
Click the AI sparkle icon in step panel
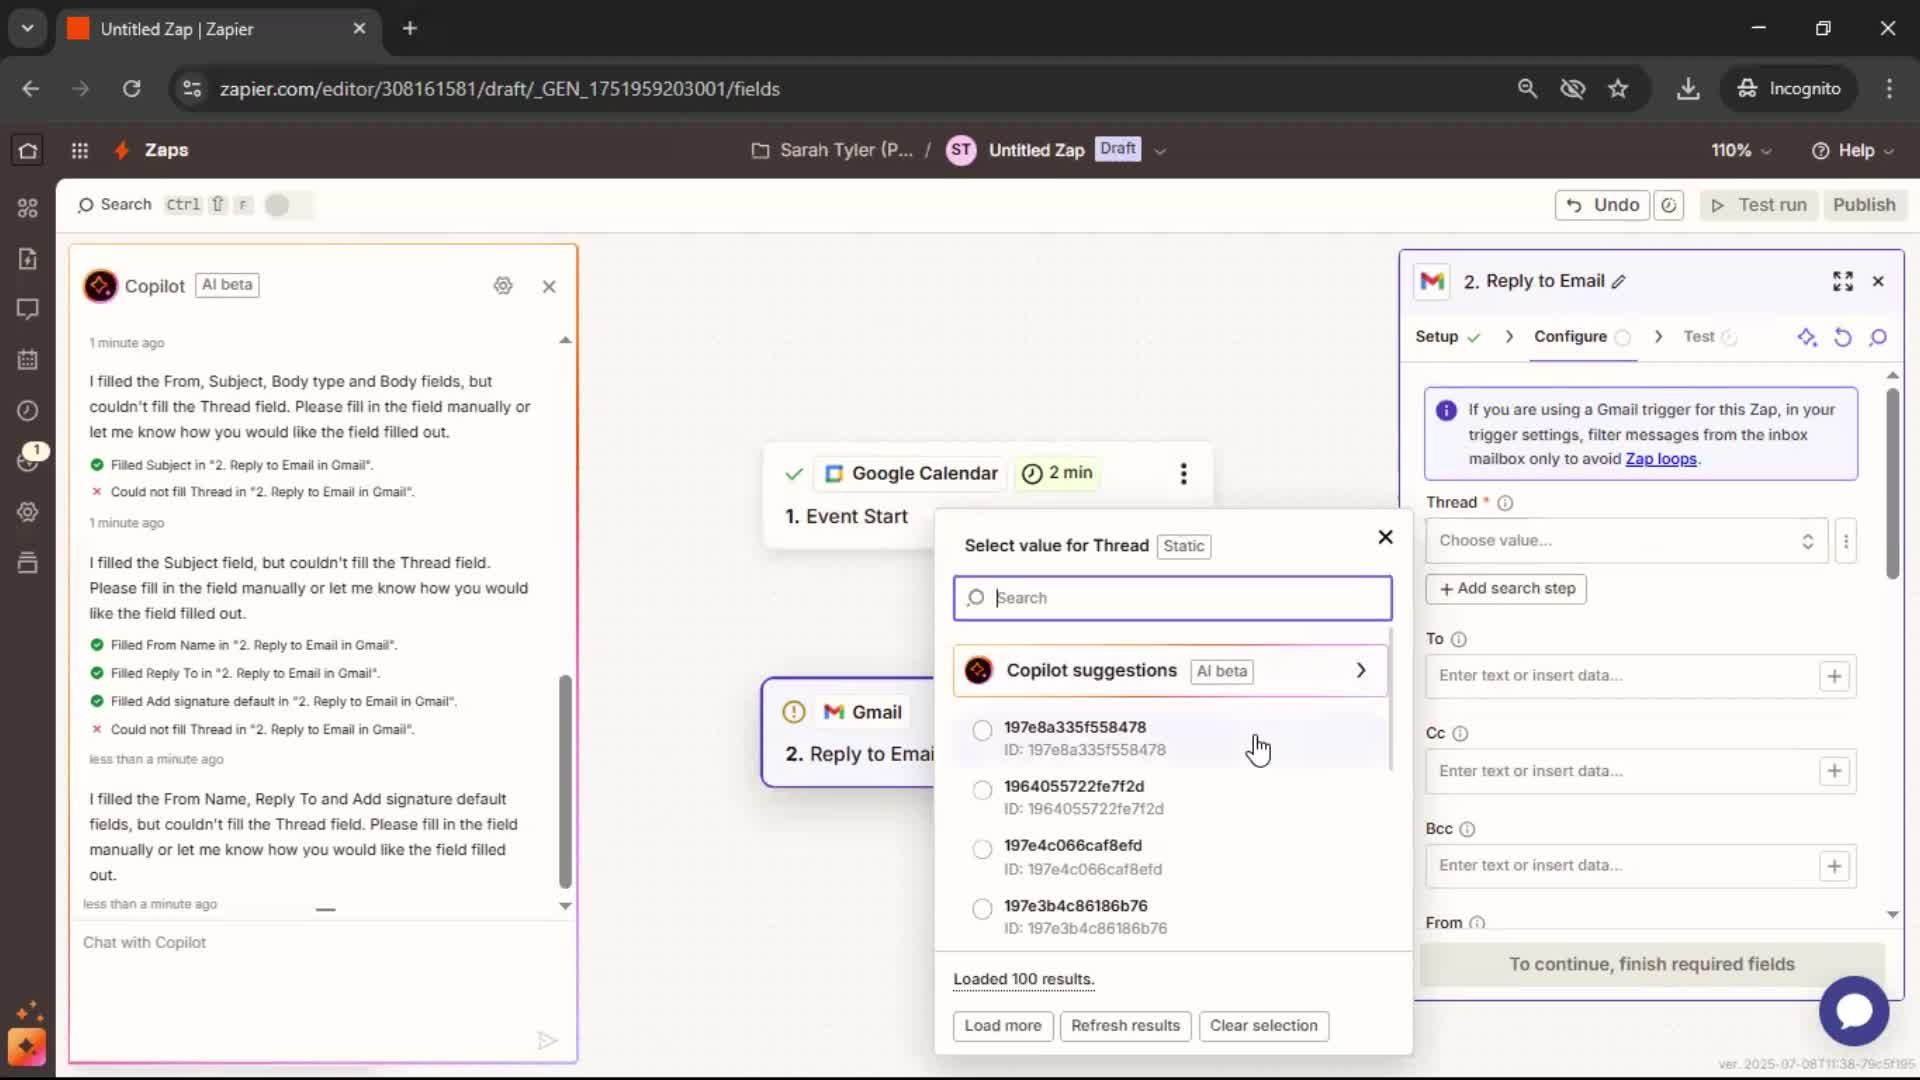[1806, 337]
